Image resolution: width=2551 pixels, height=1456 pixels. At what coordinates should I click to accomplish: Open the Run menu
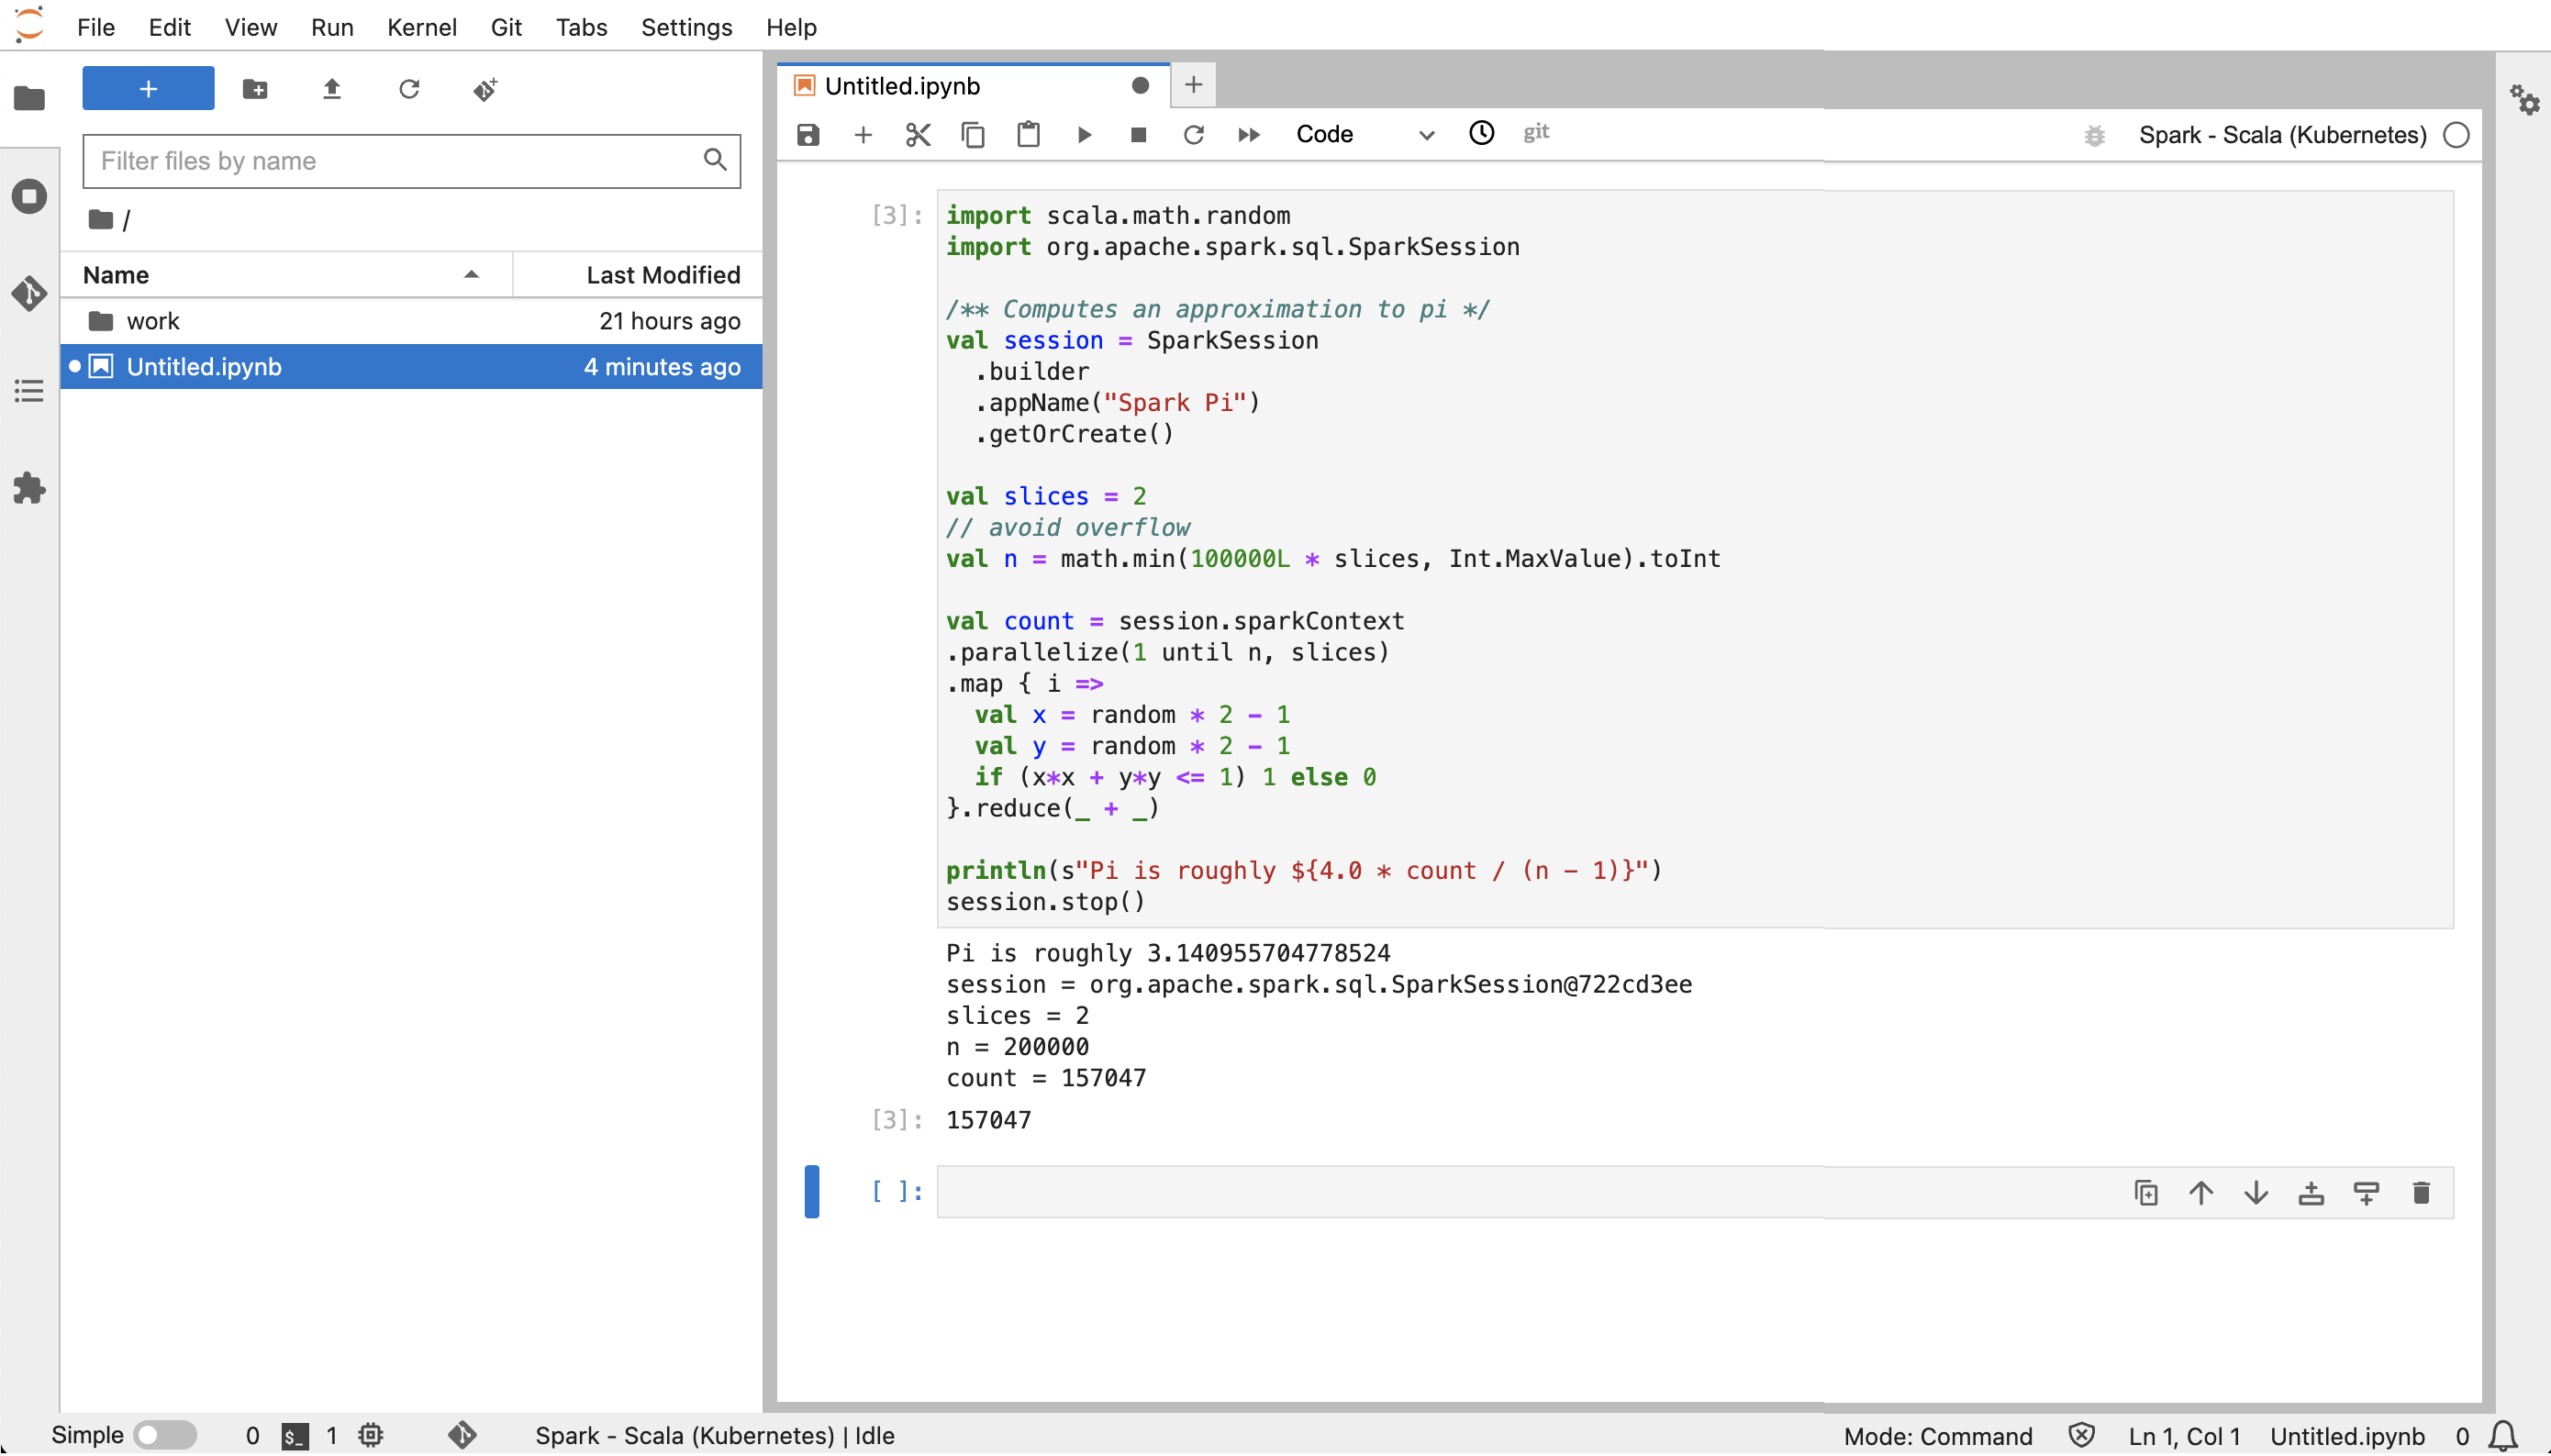[331, 27]
